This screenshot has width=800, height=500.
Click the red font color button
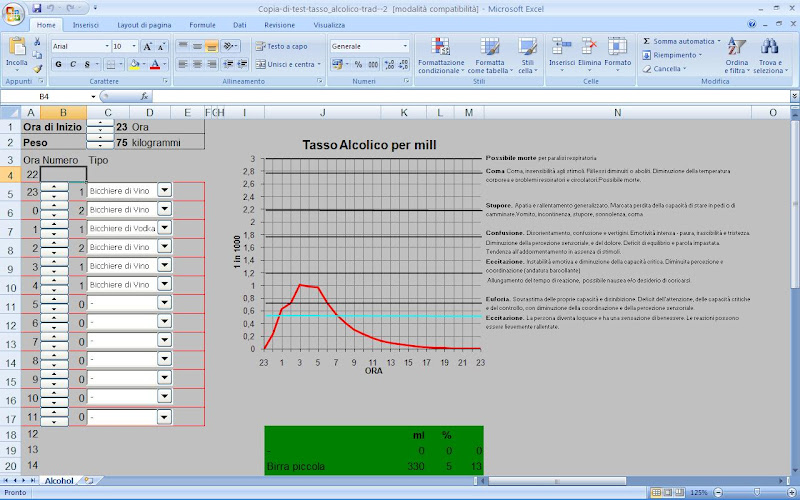coord(155,64)
